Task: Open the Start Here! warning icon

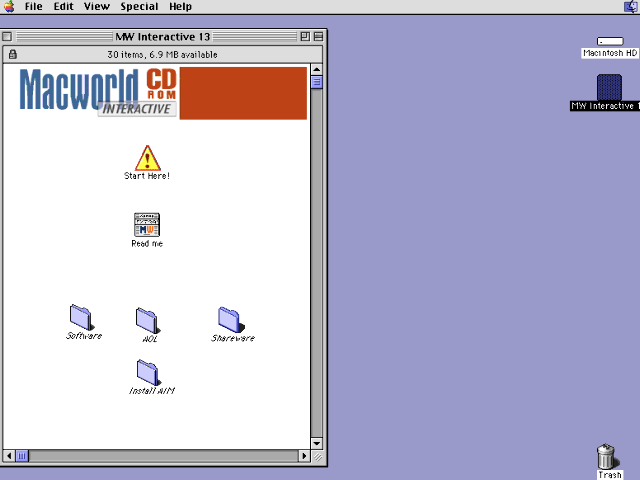Action: pos(147,158)
